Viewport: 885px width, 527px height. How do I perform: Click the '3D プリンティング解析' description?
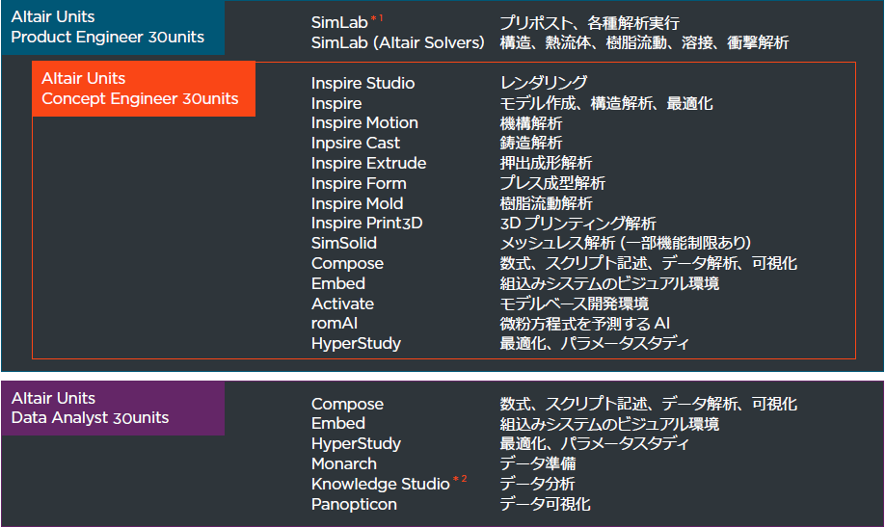pyautogui.click(x=578, y=223)
